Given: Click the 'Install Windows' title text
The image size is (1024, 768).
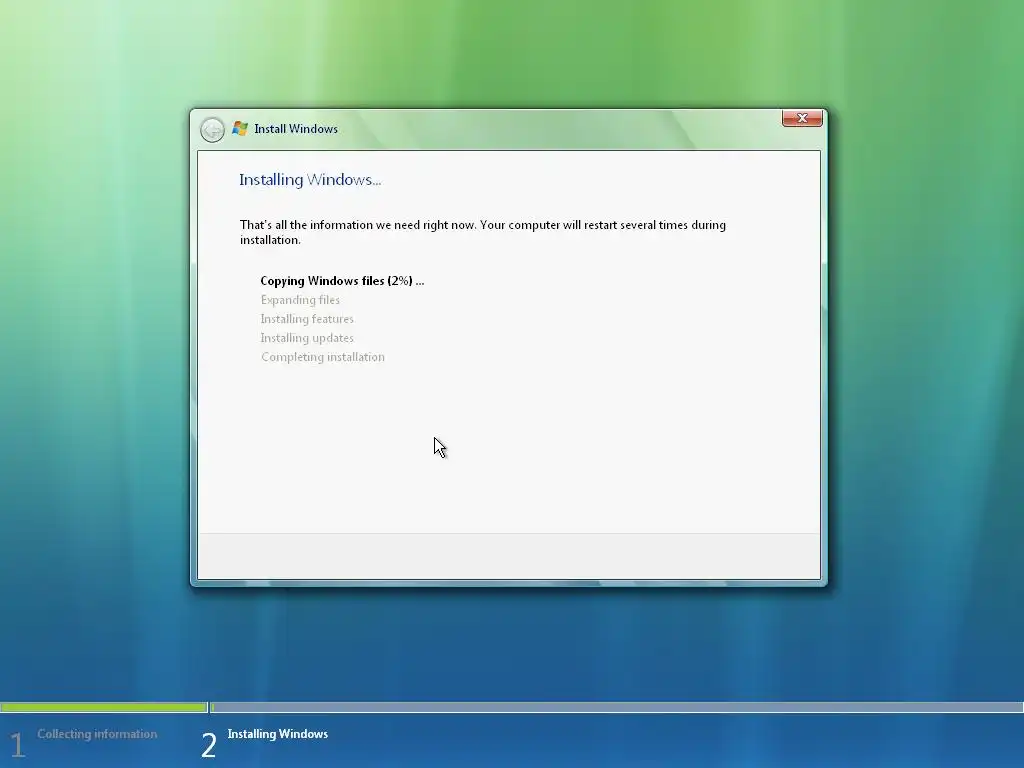Looking at the screenshot, I should coord(296,129).
